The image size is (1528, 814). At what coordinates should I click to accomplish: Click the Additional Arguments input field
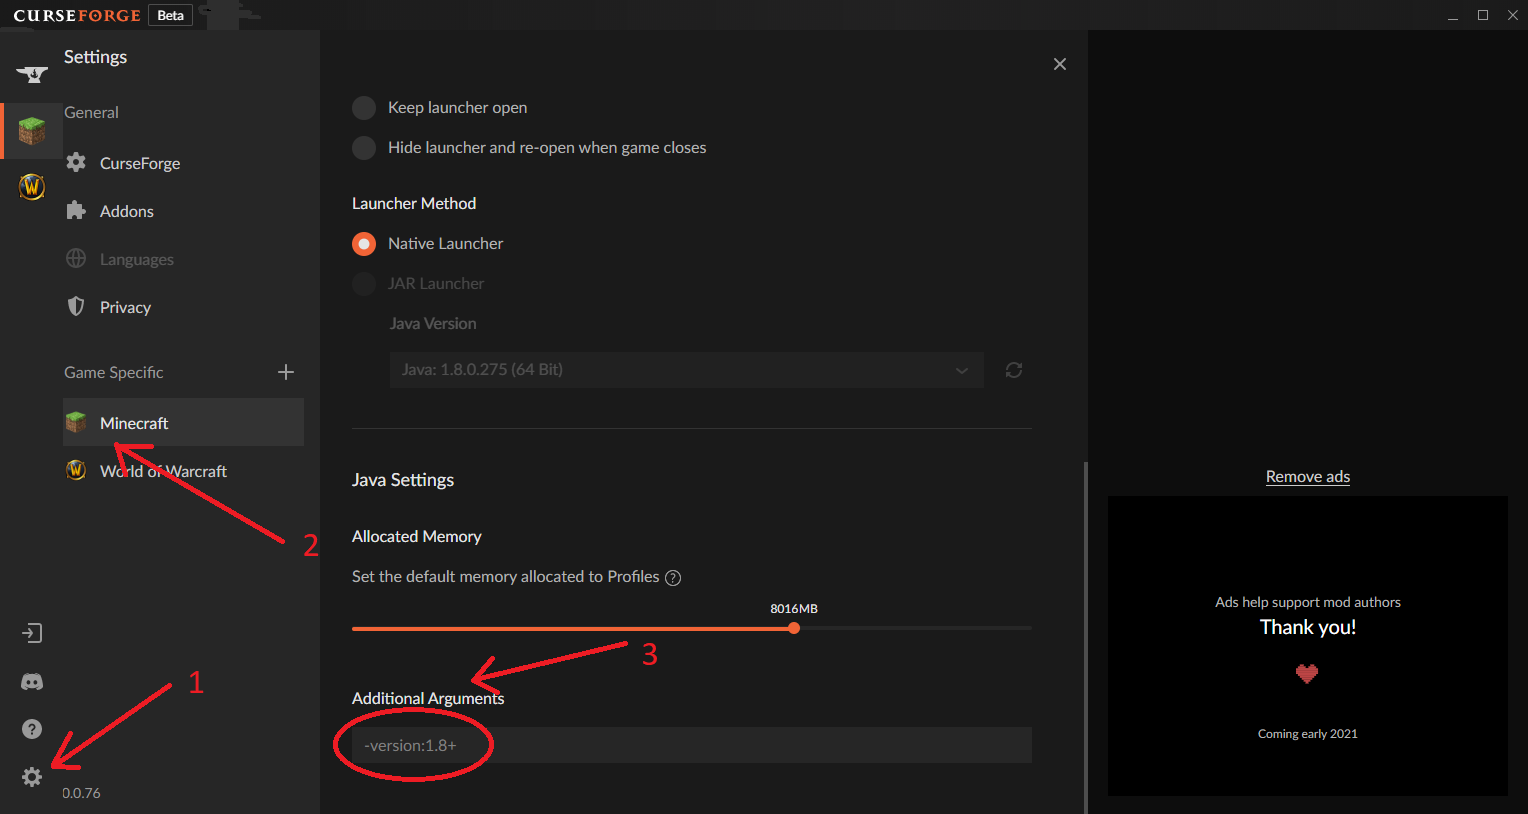(x=692, y=745)
